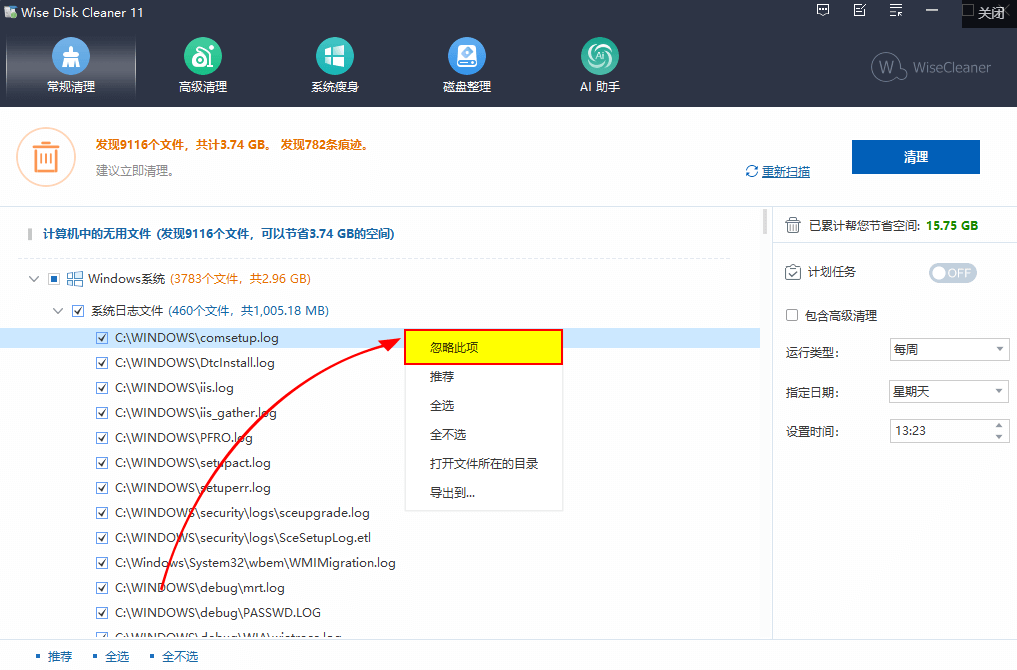This screenshot has height=670, width=1017.
Task: Go to 磁盘整理 disk defrag icon
Action: pos(467,57)
